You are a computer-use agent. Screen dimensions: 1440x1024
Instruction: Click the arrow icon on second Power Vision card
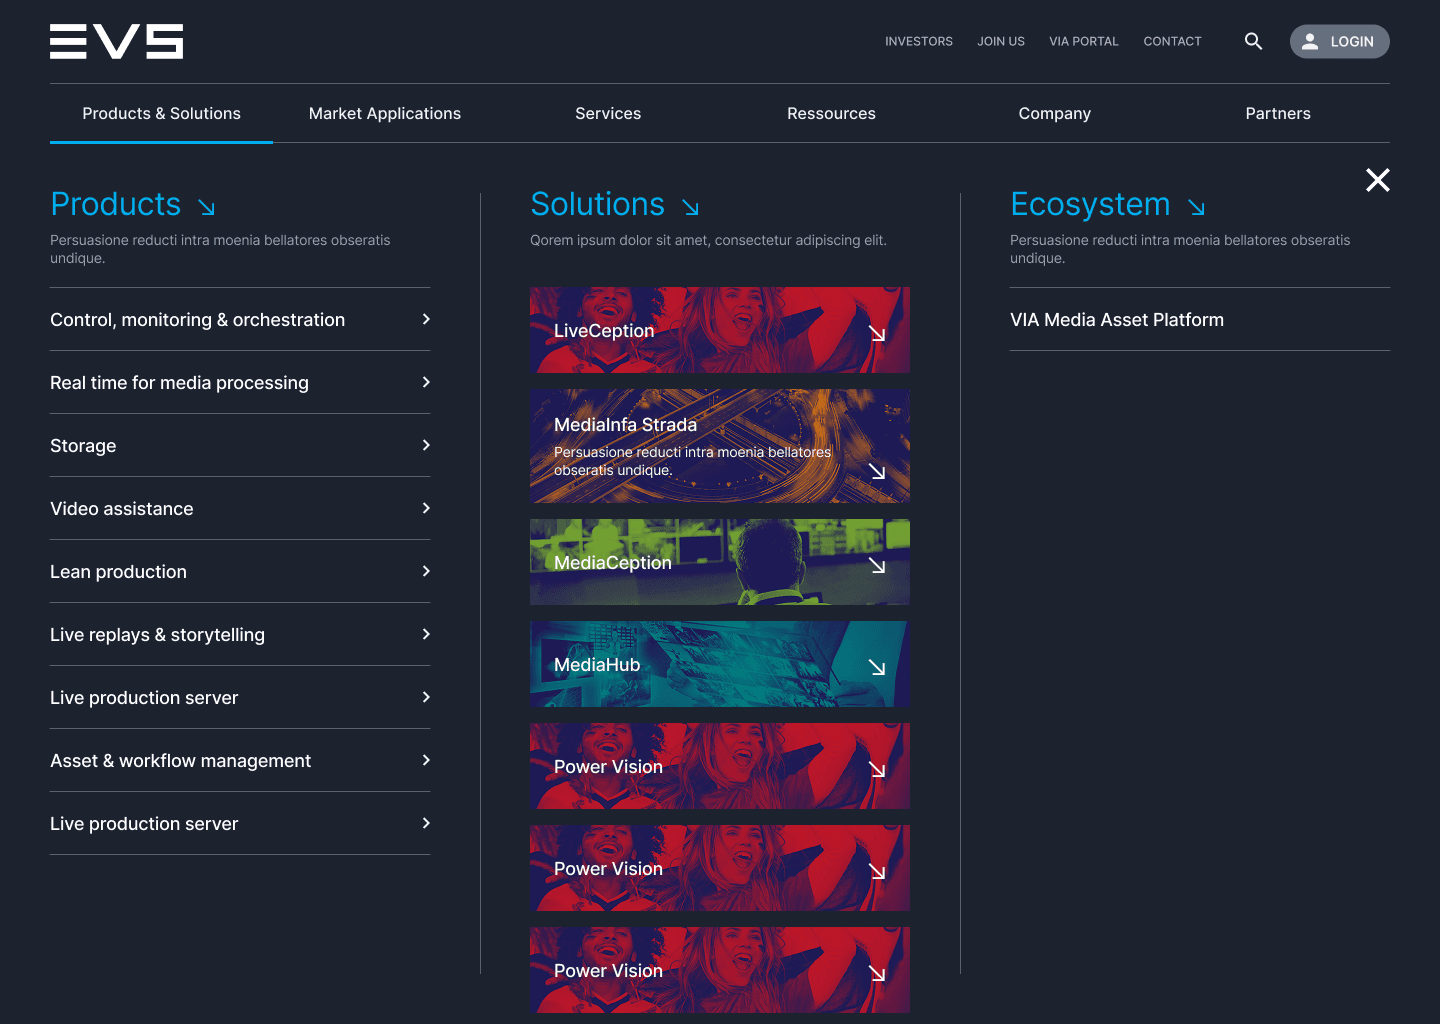(877, 871)
